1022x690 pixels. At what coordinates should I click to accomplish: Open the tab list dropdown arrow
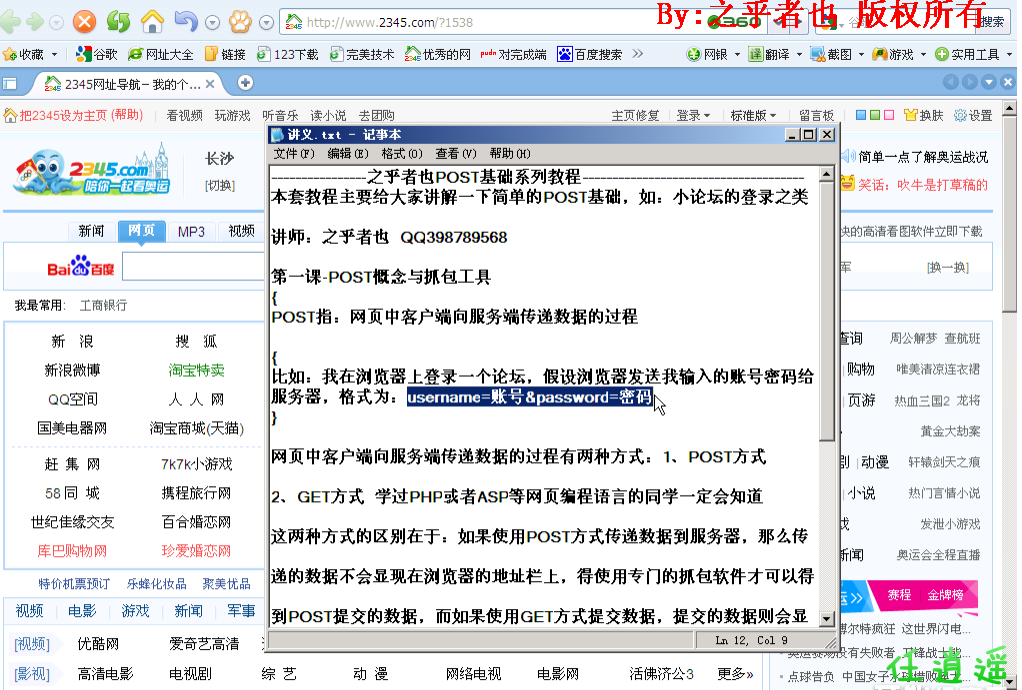tap(989, 82)
